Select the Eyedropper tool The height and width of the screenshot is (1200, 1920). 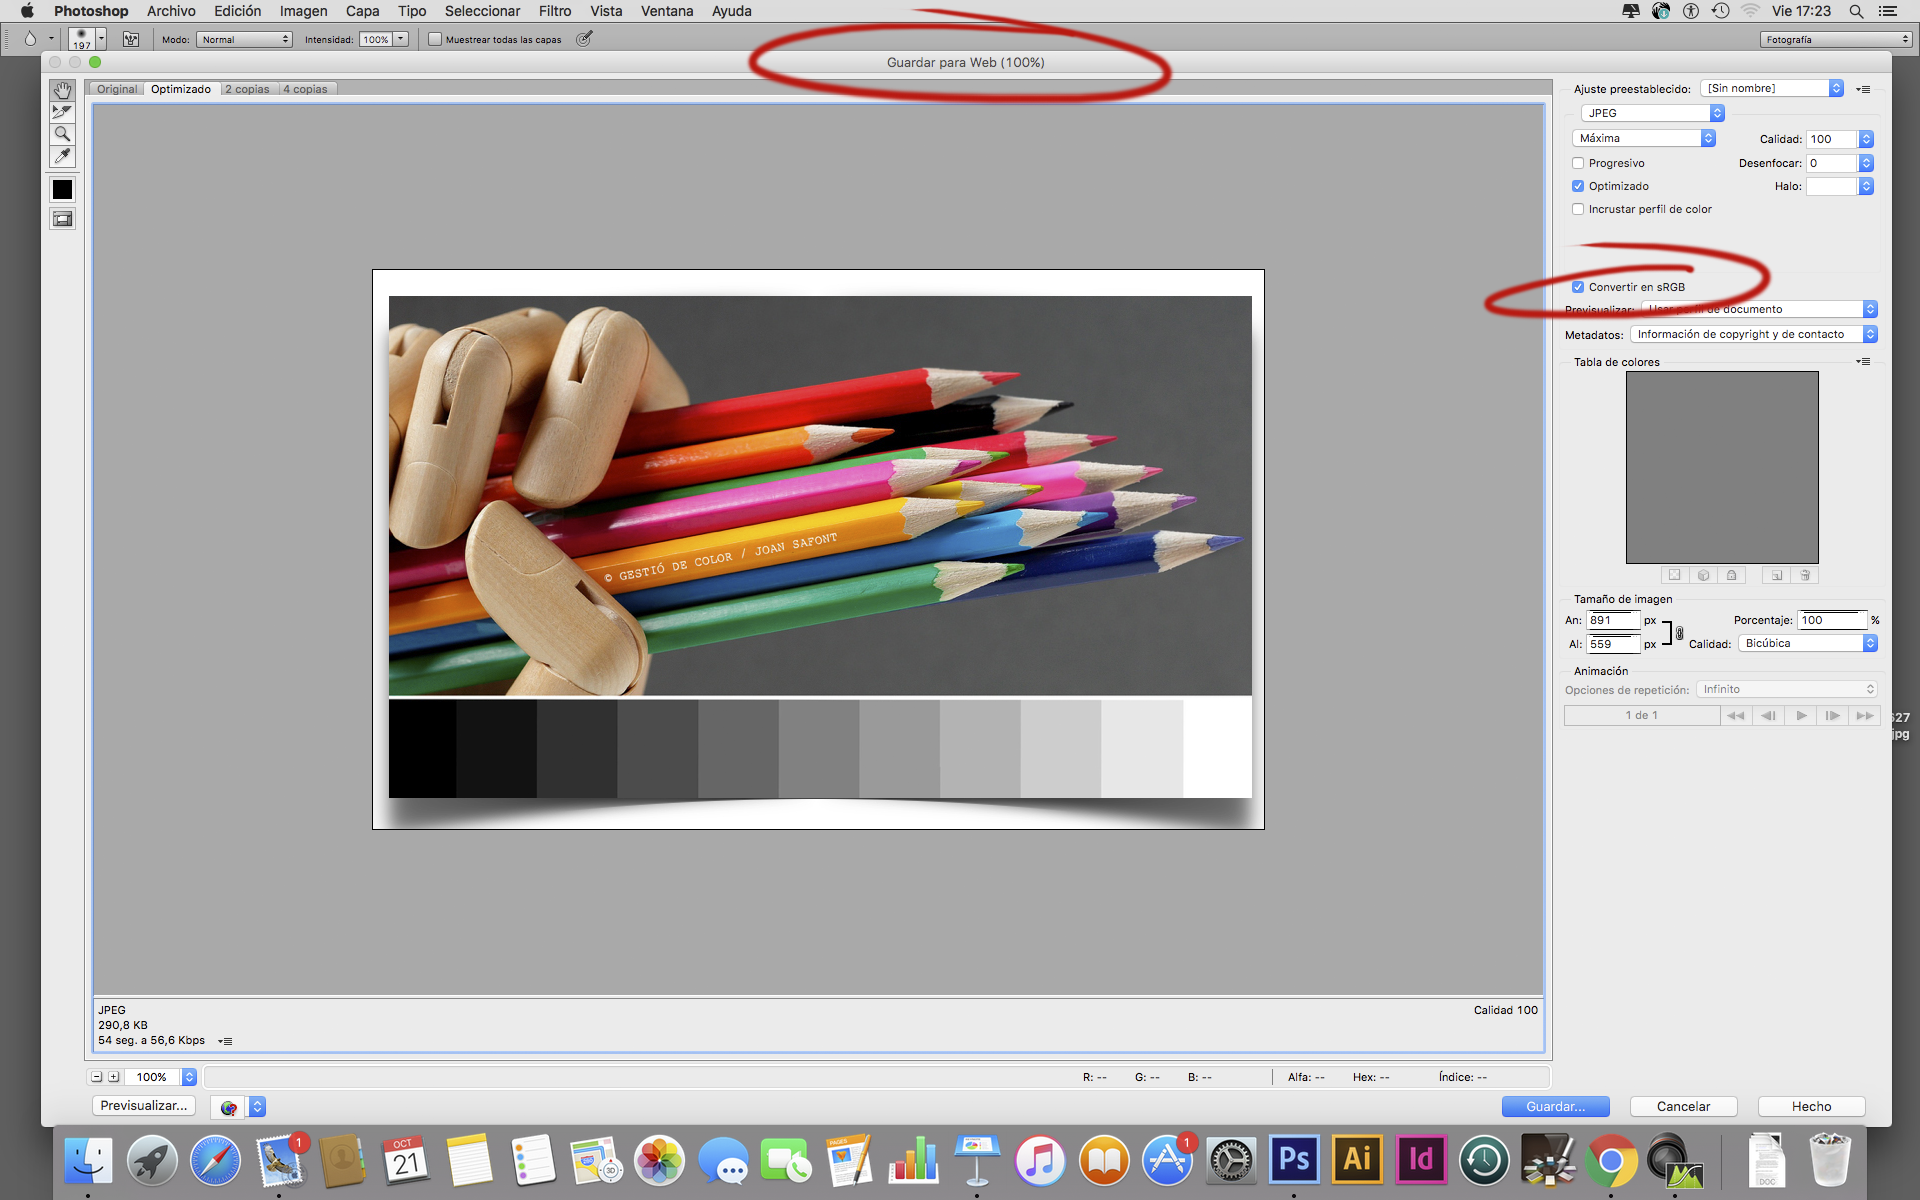click(x=62, y=156)
